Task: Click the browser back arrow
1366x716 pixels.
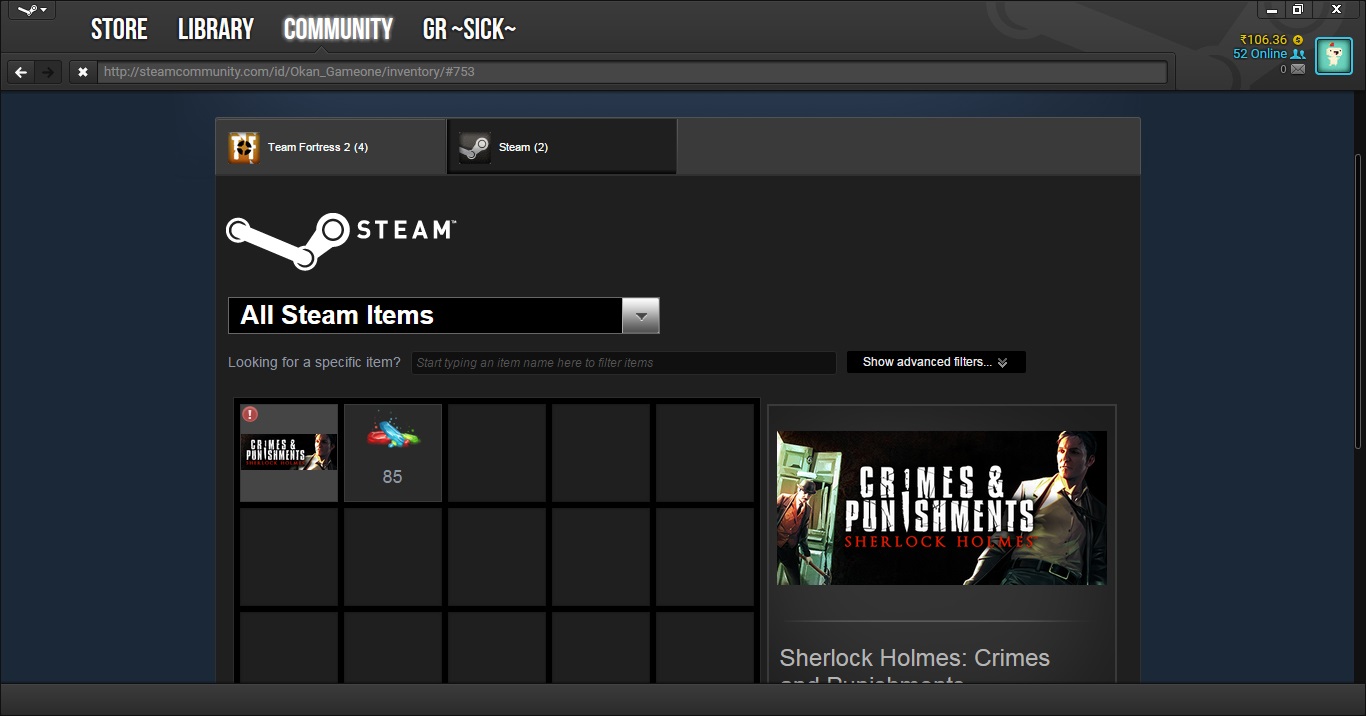Action: (21, 72)
